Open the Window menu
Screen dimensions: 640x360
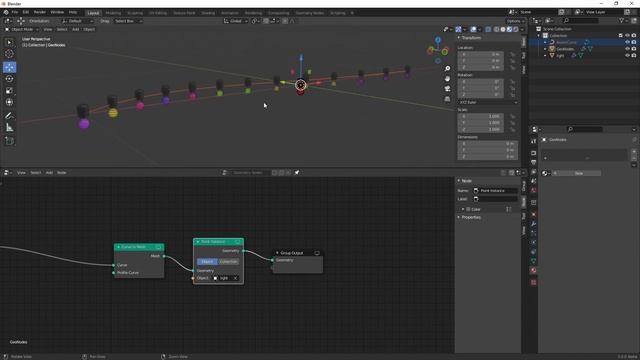[x=57, y=12]
